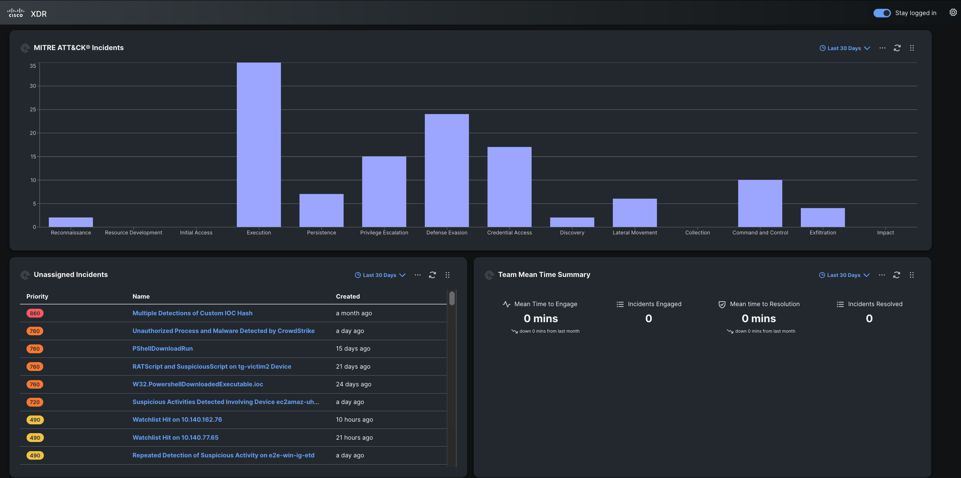The height and width of the screenshot is (478, 961).
Task: Open Unauthorized Process and Malware Detected by CrowdStrike
Action: pos(224,331)
